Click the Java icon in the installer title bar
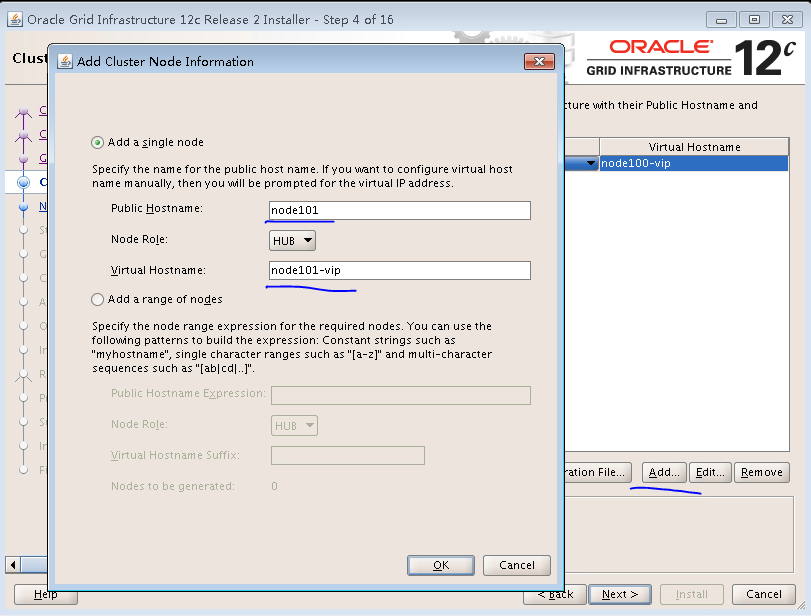The height and width of the screenshot is (616, 811). 15,20
